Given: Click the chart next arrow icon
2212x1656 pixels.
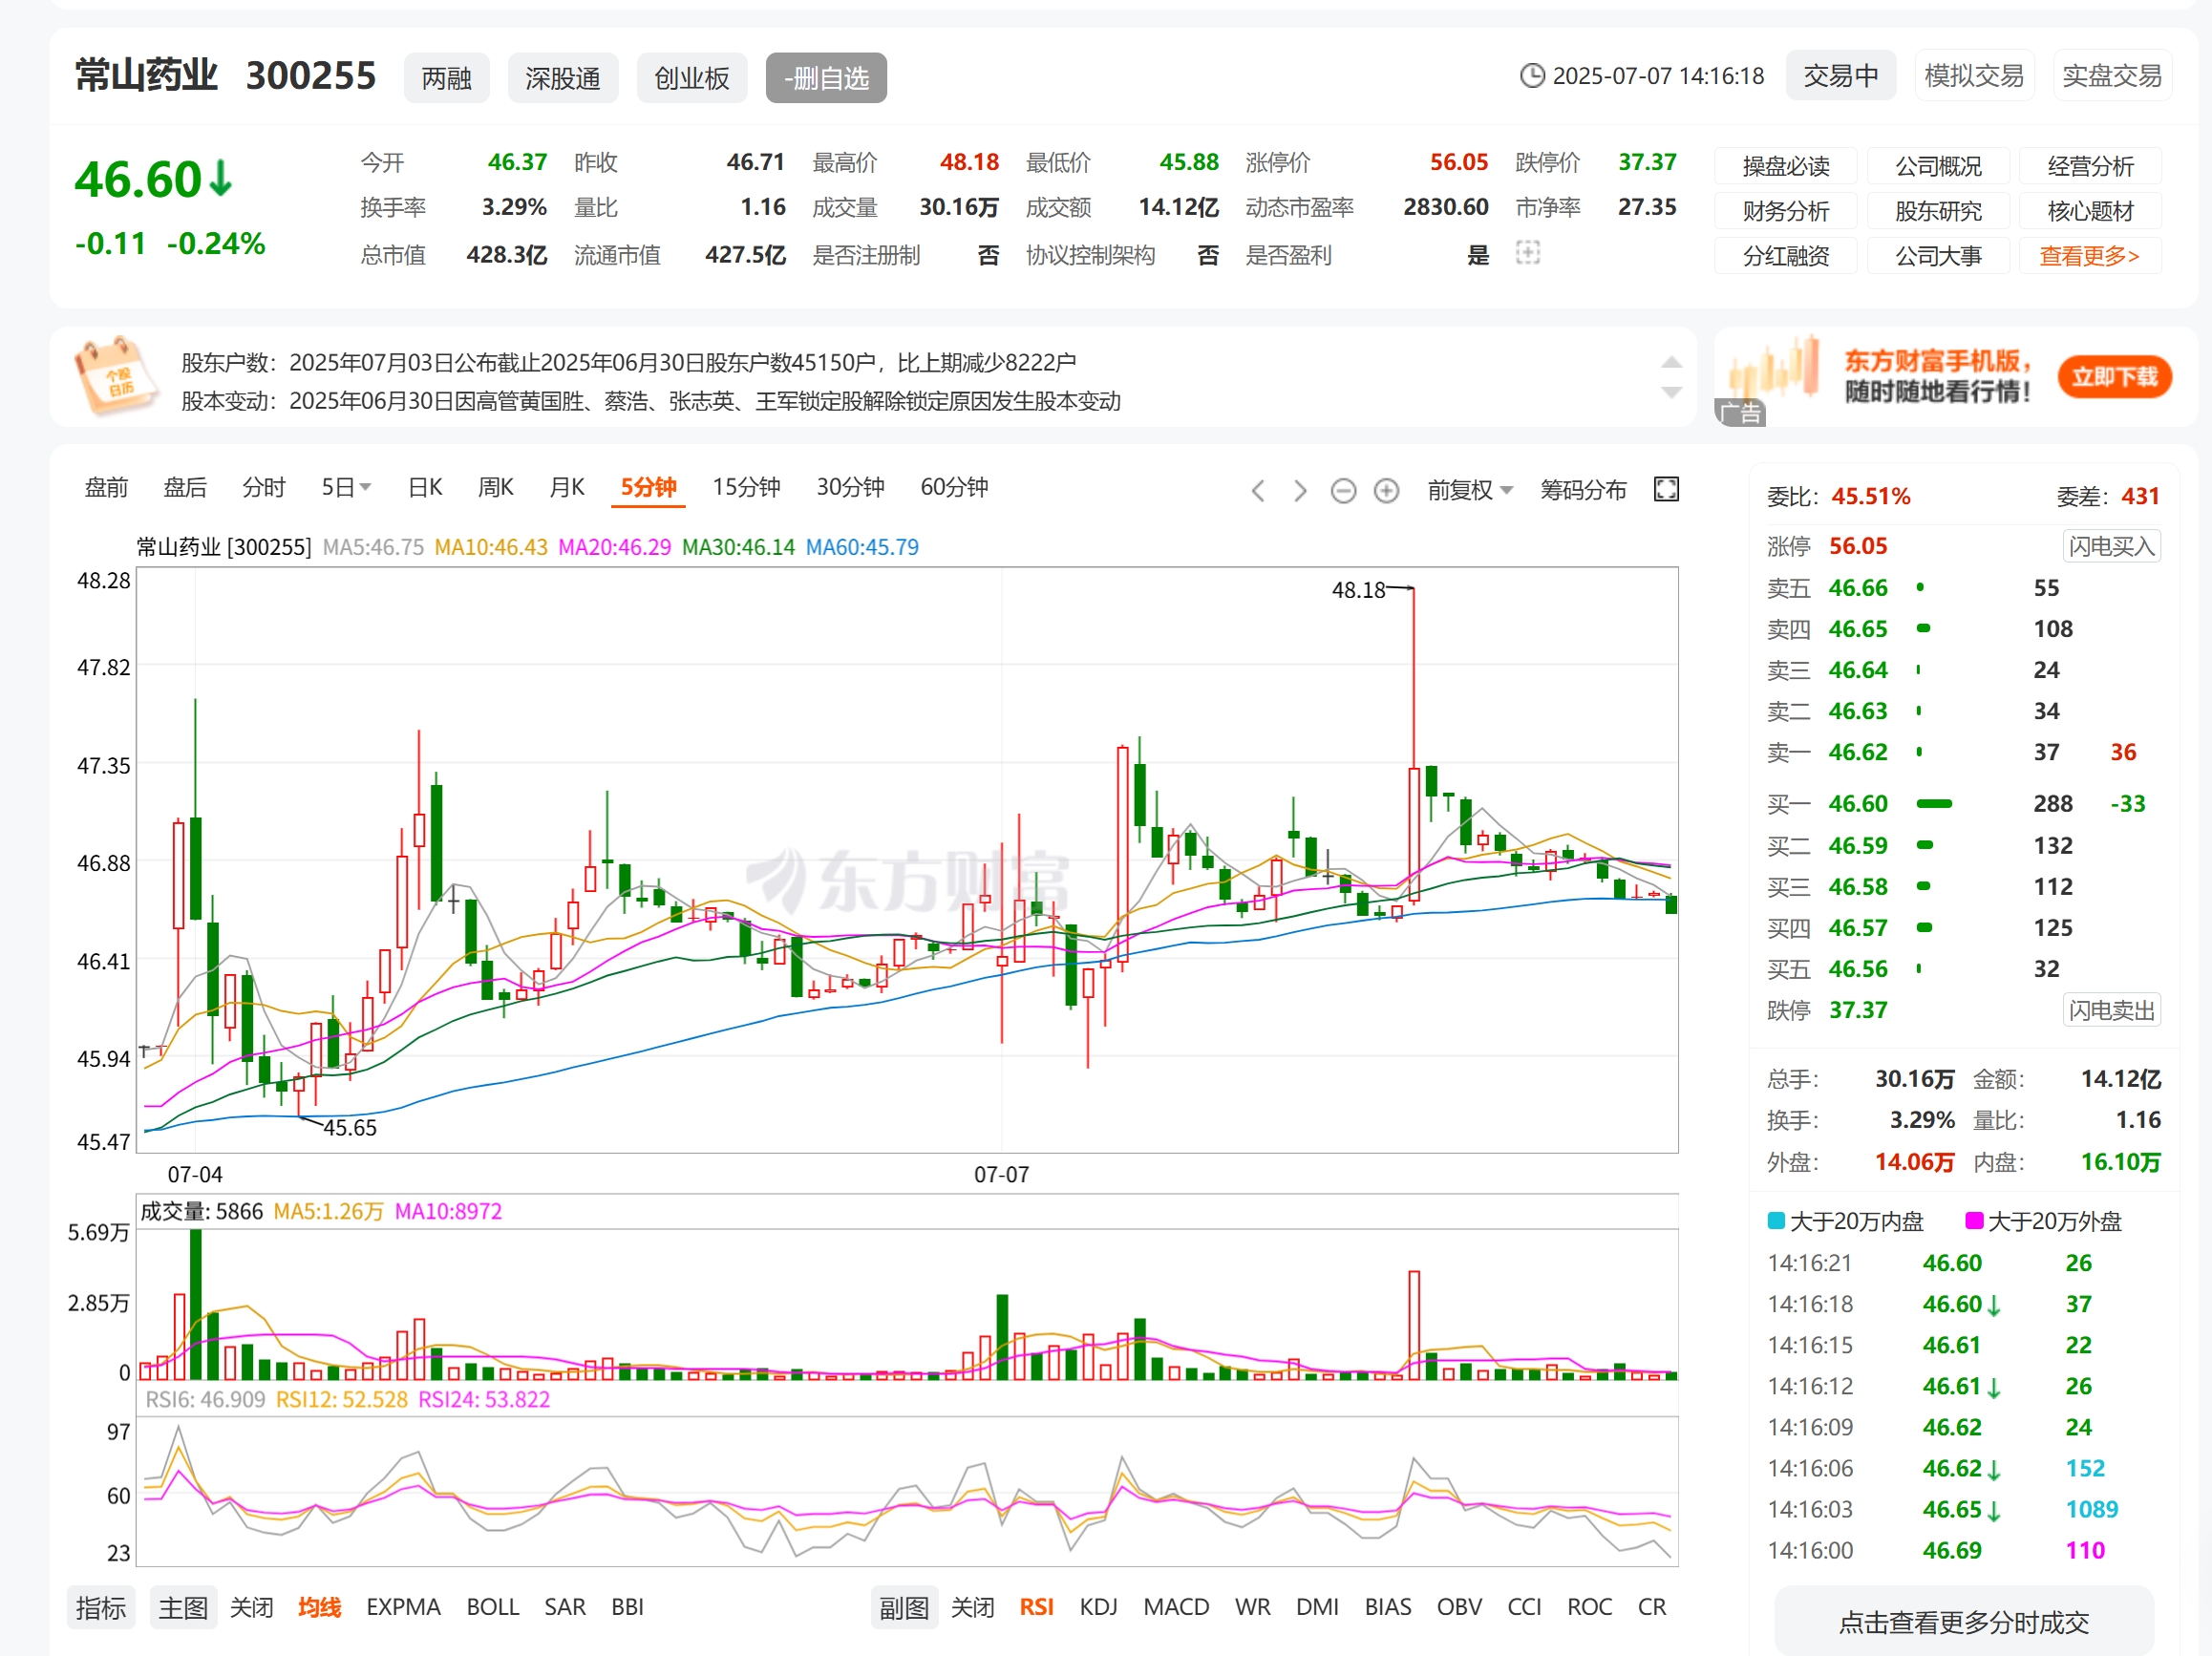Looking at the screenshot, I should [1300, 490].
